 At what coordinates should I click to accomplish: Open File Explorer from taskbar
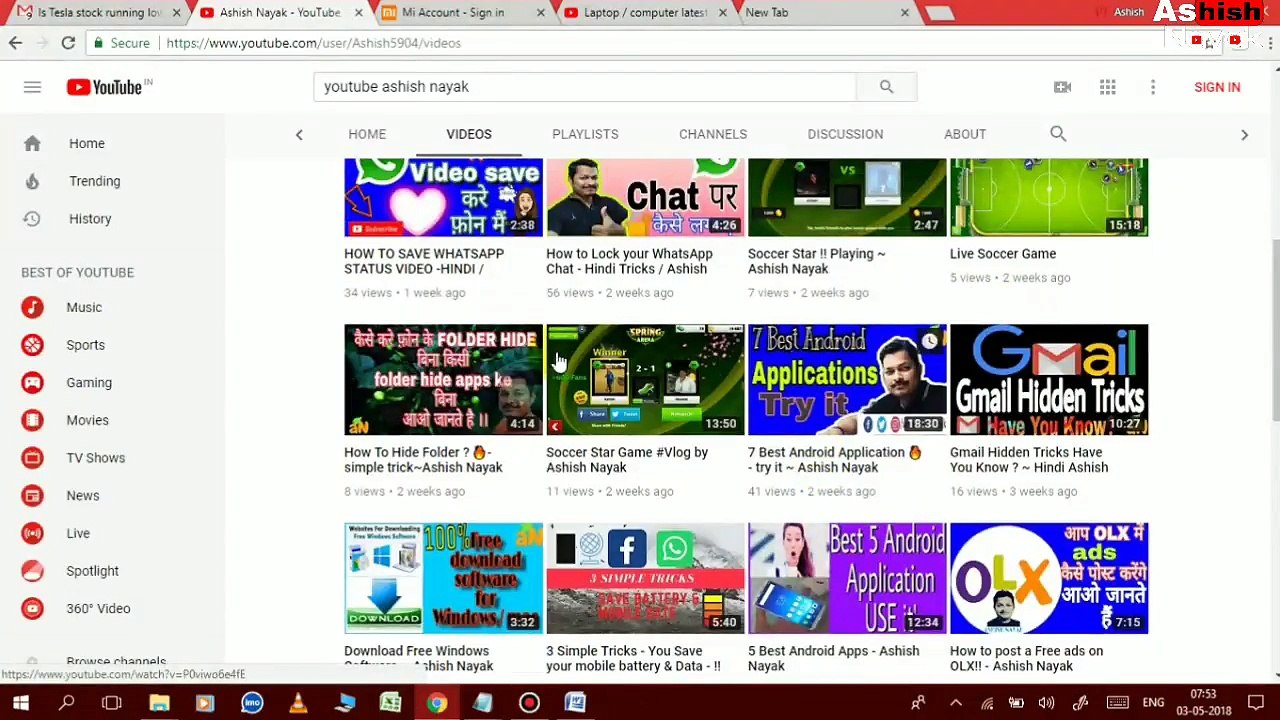coord(159,703)
